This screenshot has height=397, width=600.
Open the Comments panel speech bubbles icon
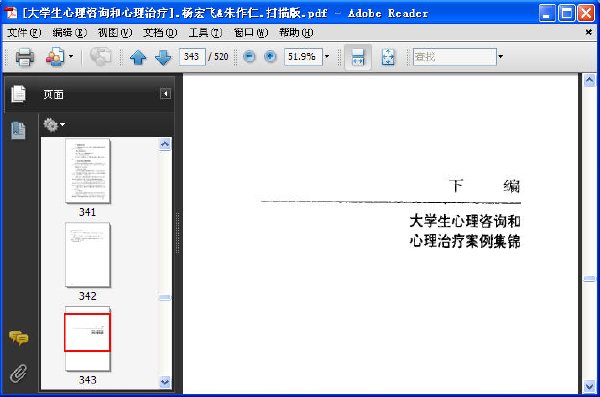tap(18, 338)
